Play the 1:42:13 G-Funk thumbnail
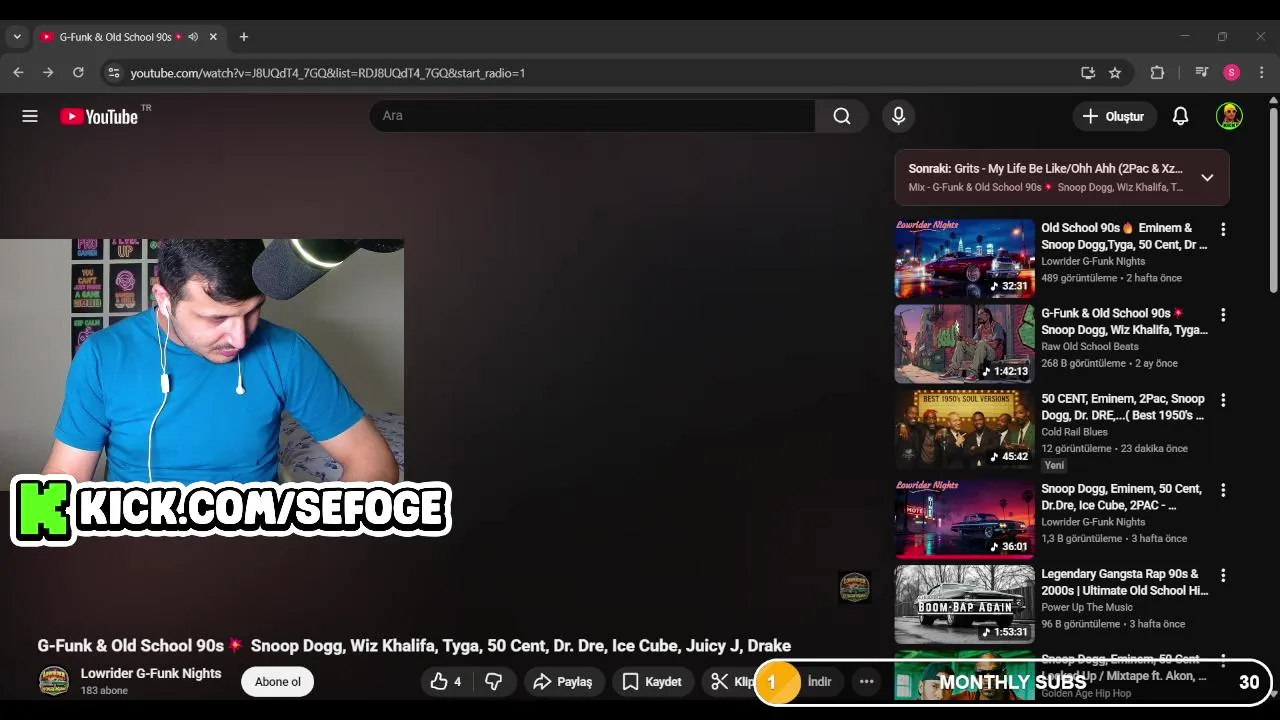The width and height of the screenshot is (1280, 720). pyautogui.click(x=964, y=344)
